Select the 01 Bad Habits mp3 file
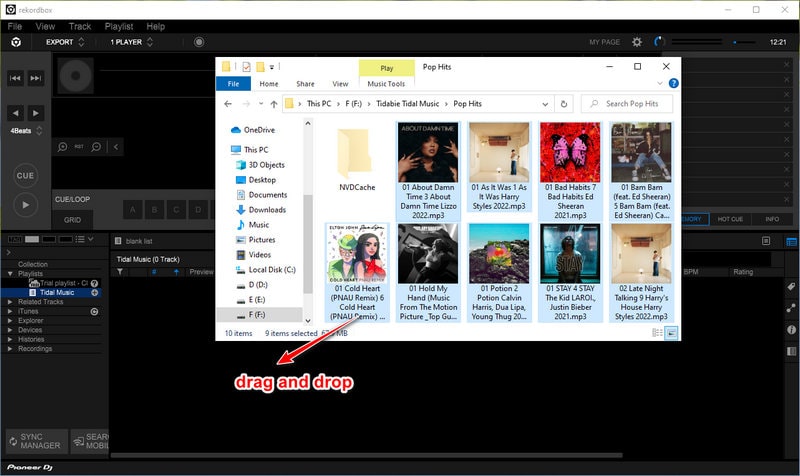 pos(570,172)
